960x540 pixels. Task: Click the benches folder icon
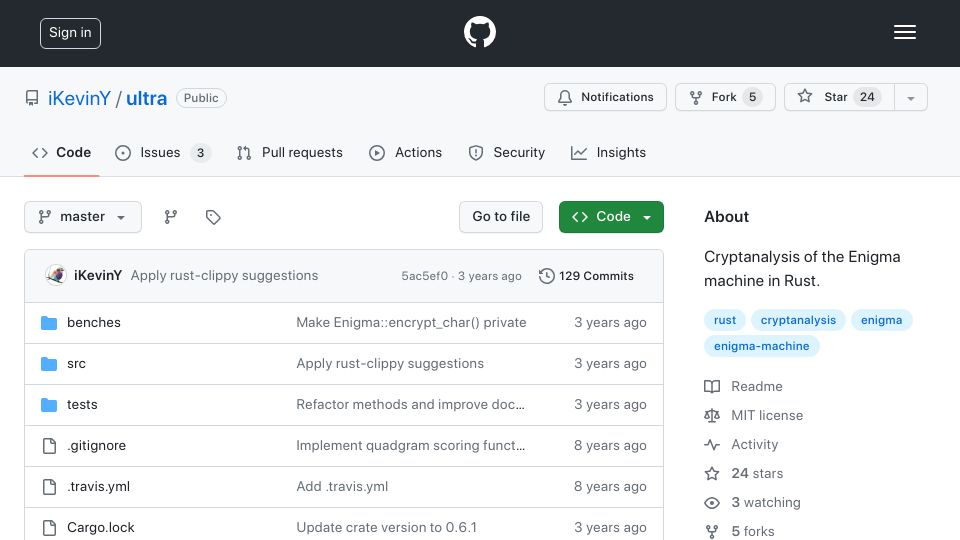click(49, 323)
